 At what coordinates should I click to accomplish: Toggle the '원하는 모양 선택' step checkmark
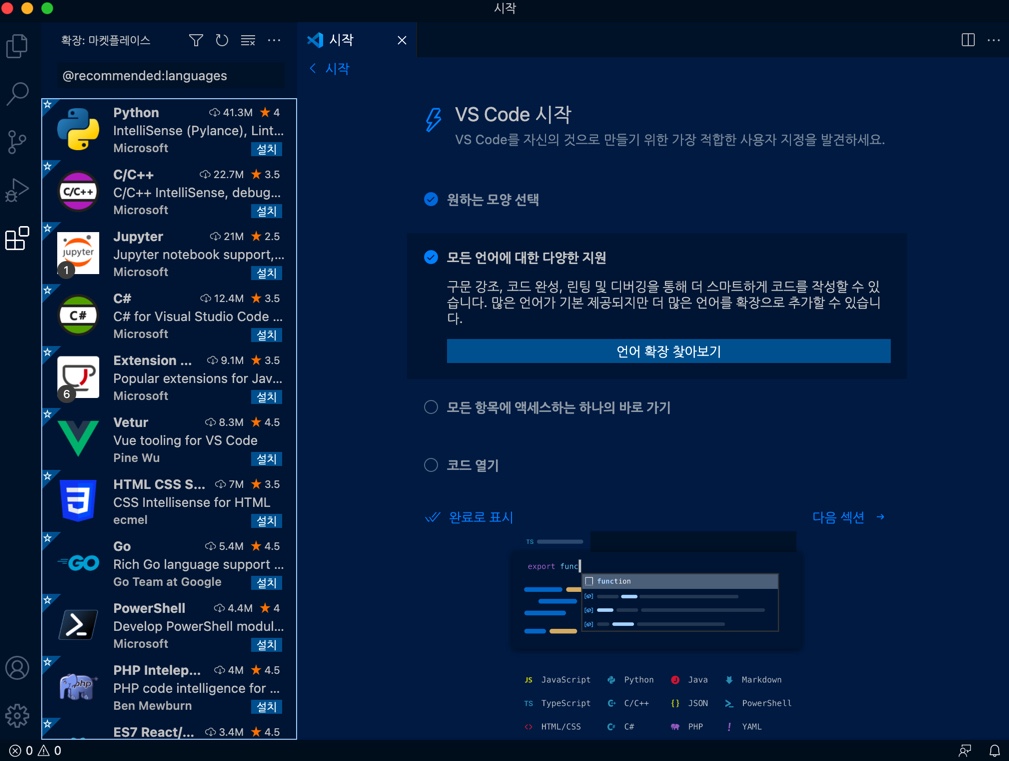(x=431, y=199)
